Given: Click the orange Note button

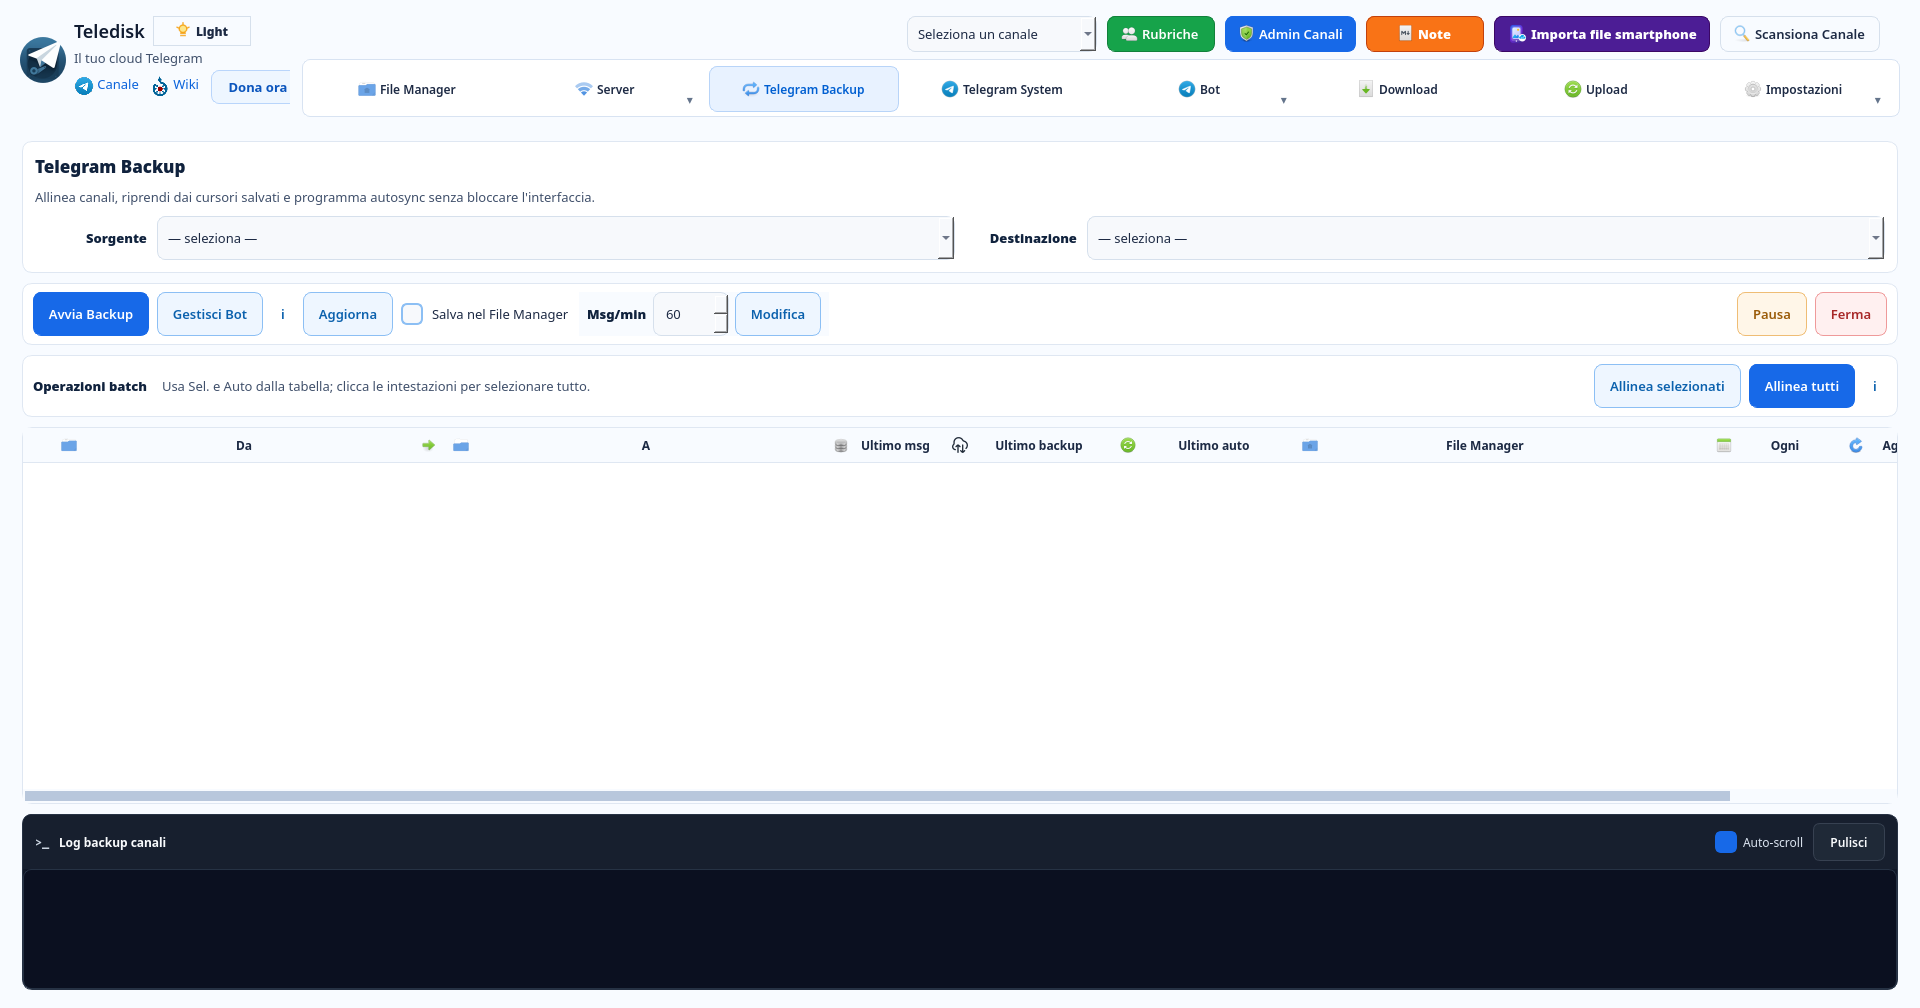Looking at the screenshot, I should click(1425, 34).
